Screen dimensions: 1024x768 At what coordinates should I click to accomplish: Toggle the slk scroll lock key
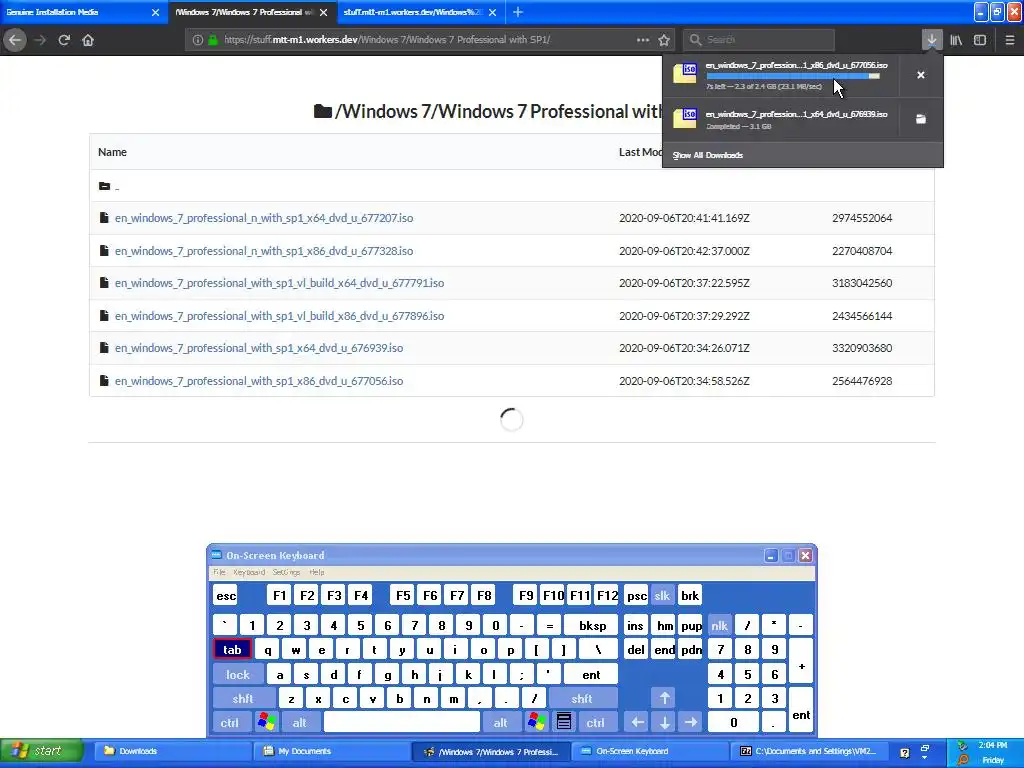coord(662,596)
